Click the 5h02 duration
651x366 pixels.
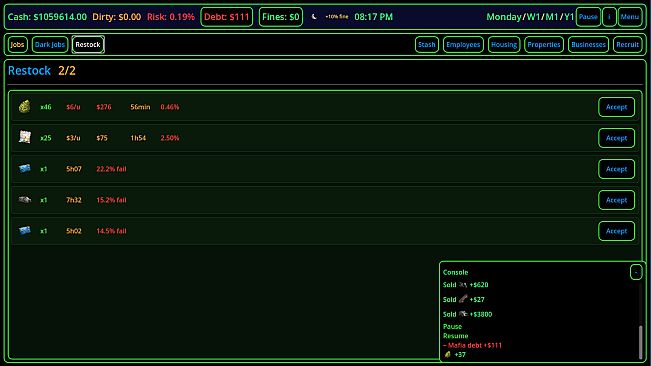point(74,231)
